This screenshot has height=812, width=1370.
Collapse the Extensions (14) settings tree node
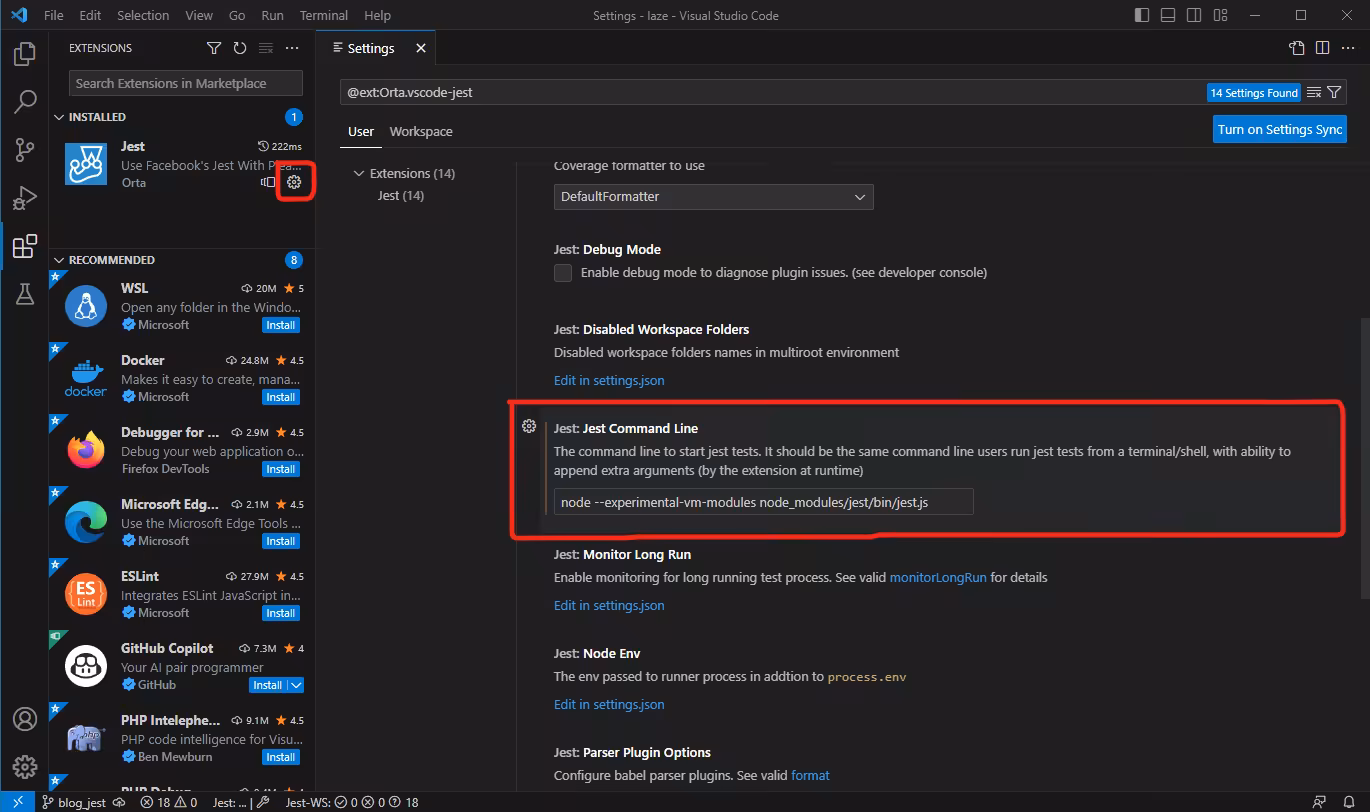pyautogui.click(x=359, y=173)
